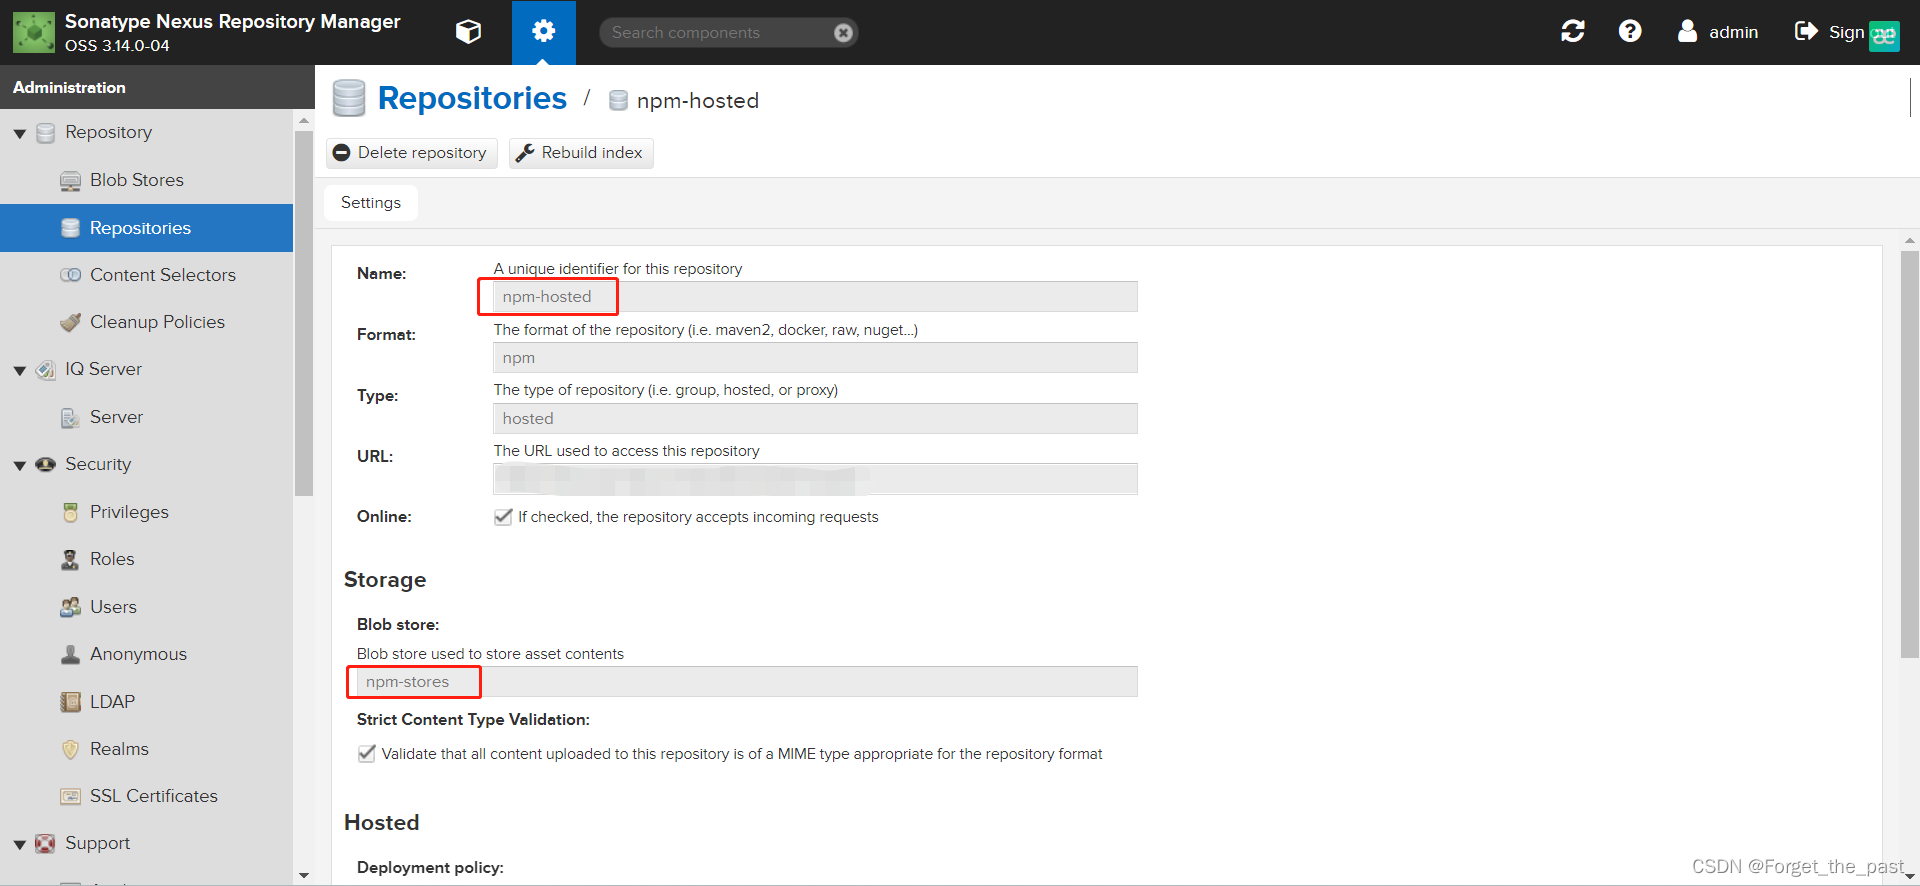1920x886 pixels.
Task: Toggle the Online checkbox
Action: pyautogui.click(x=503, y=517)
